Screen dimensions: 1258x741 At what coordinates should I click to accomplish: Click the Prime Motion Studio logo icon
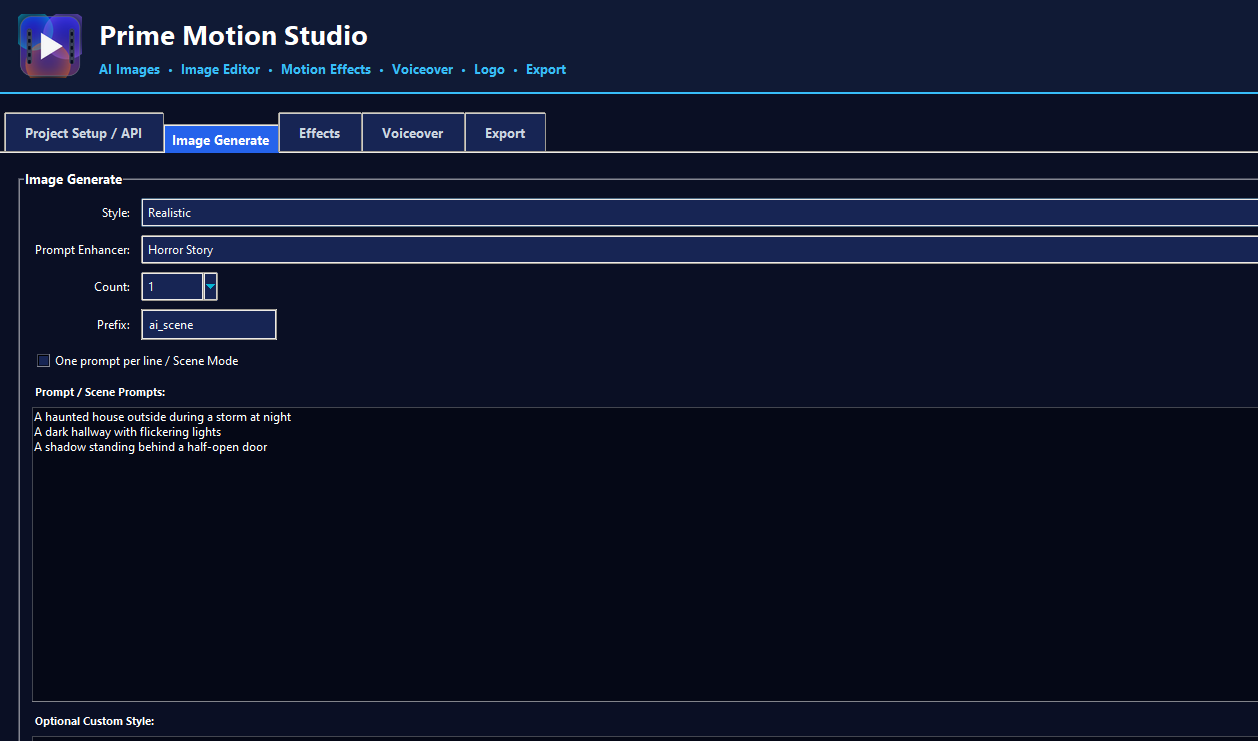click(x=50, y=46)
